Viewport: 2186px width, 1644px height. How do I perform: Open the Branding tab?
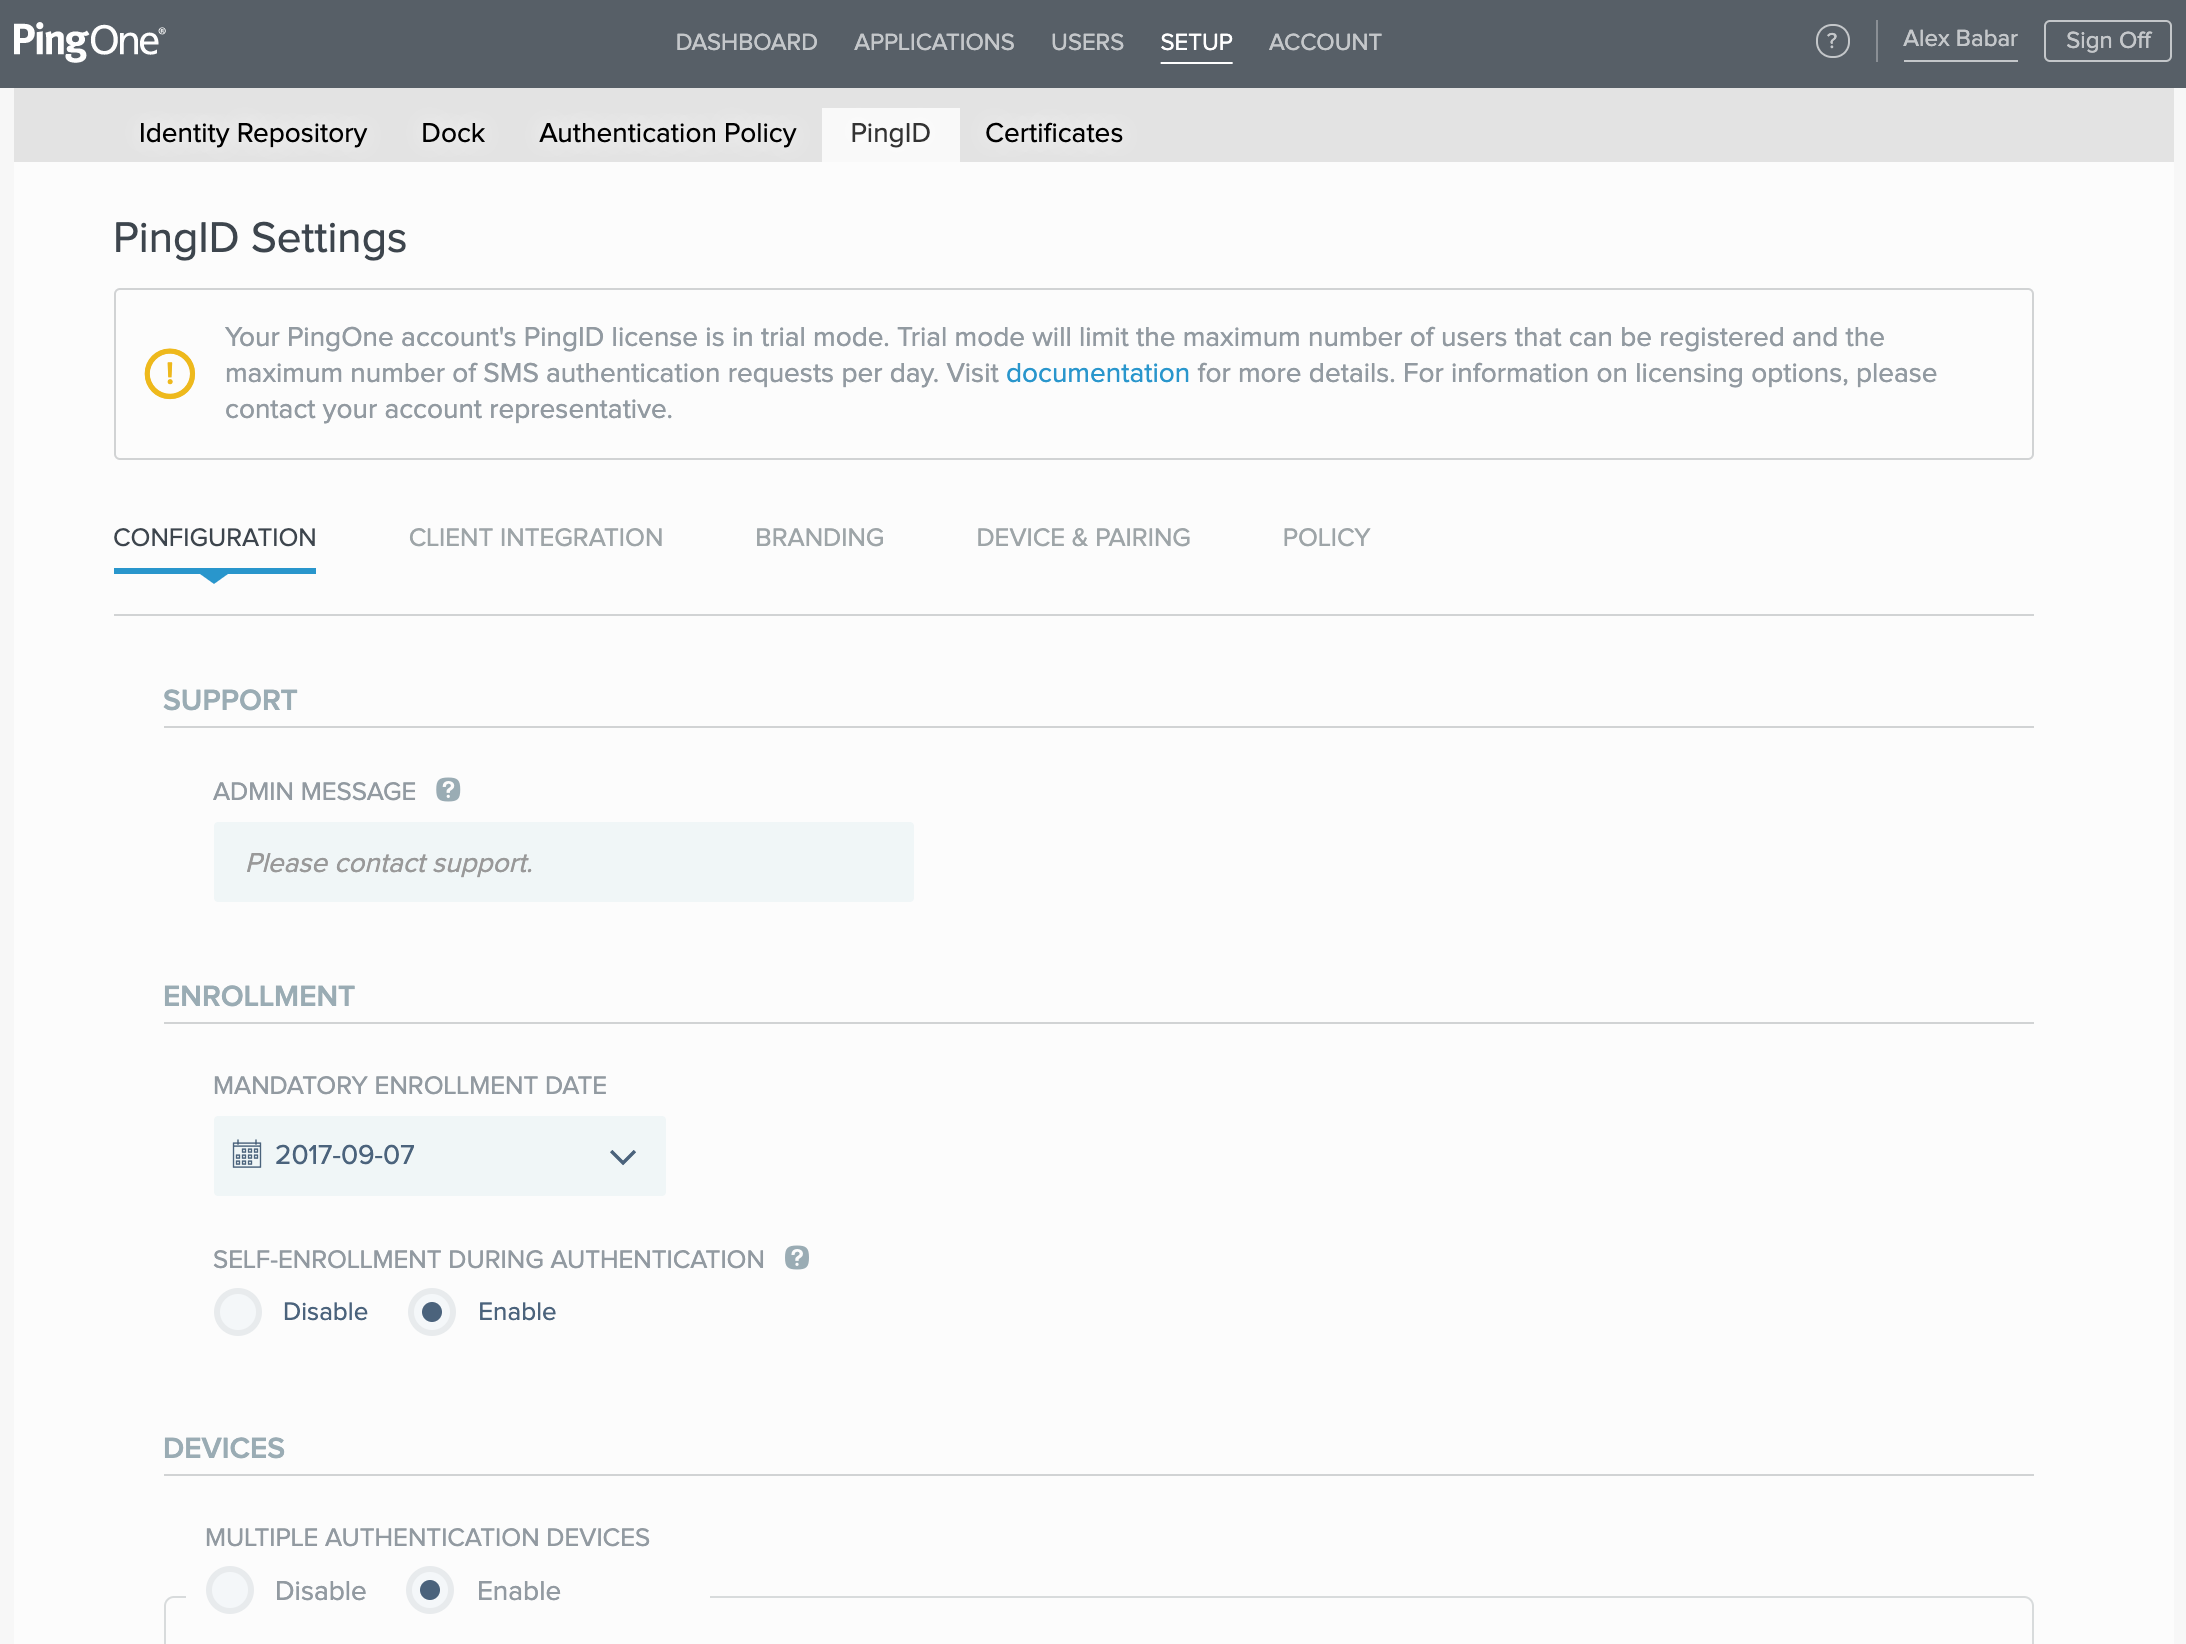[x=818, y=537]
